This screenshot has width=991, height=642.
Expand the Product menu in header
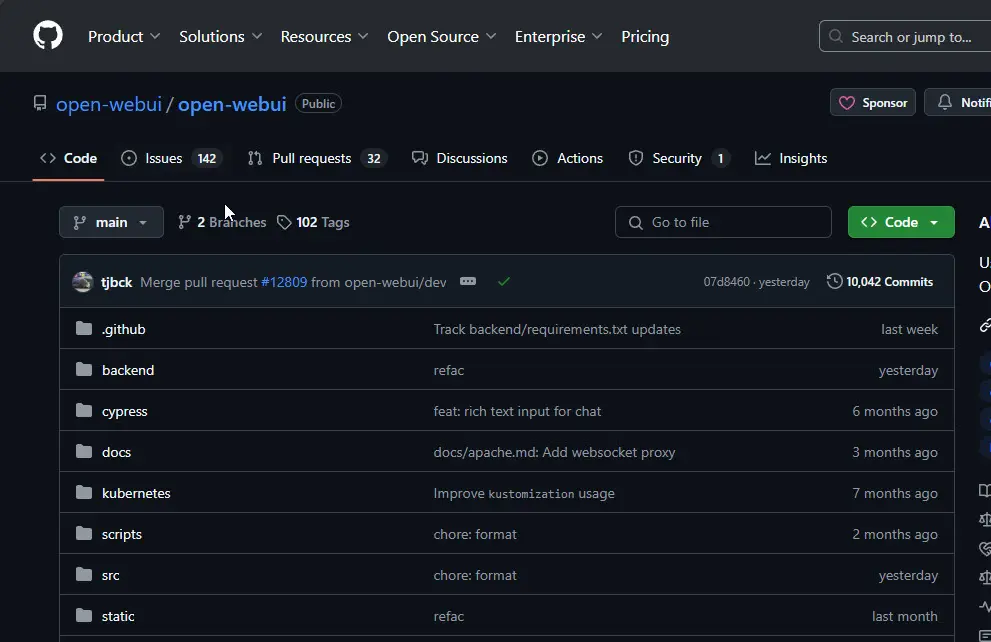pyautogui.click(x=124, y=36)
